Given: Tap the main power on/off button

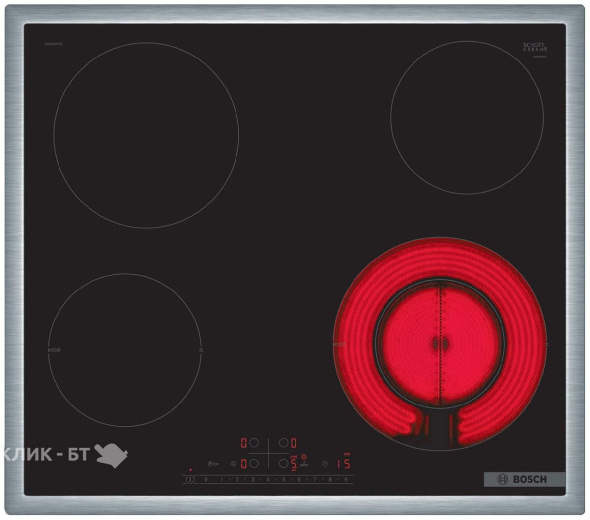Looking at the screenshot, I should click(x=190, y=479).
